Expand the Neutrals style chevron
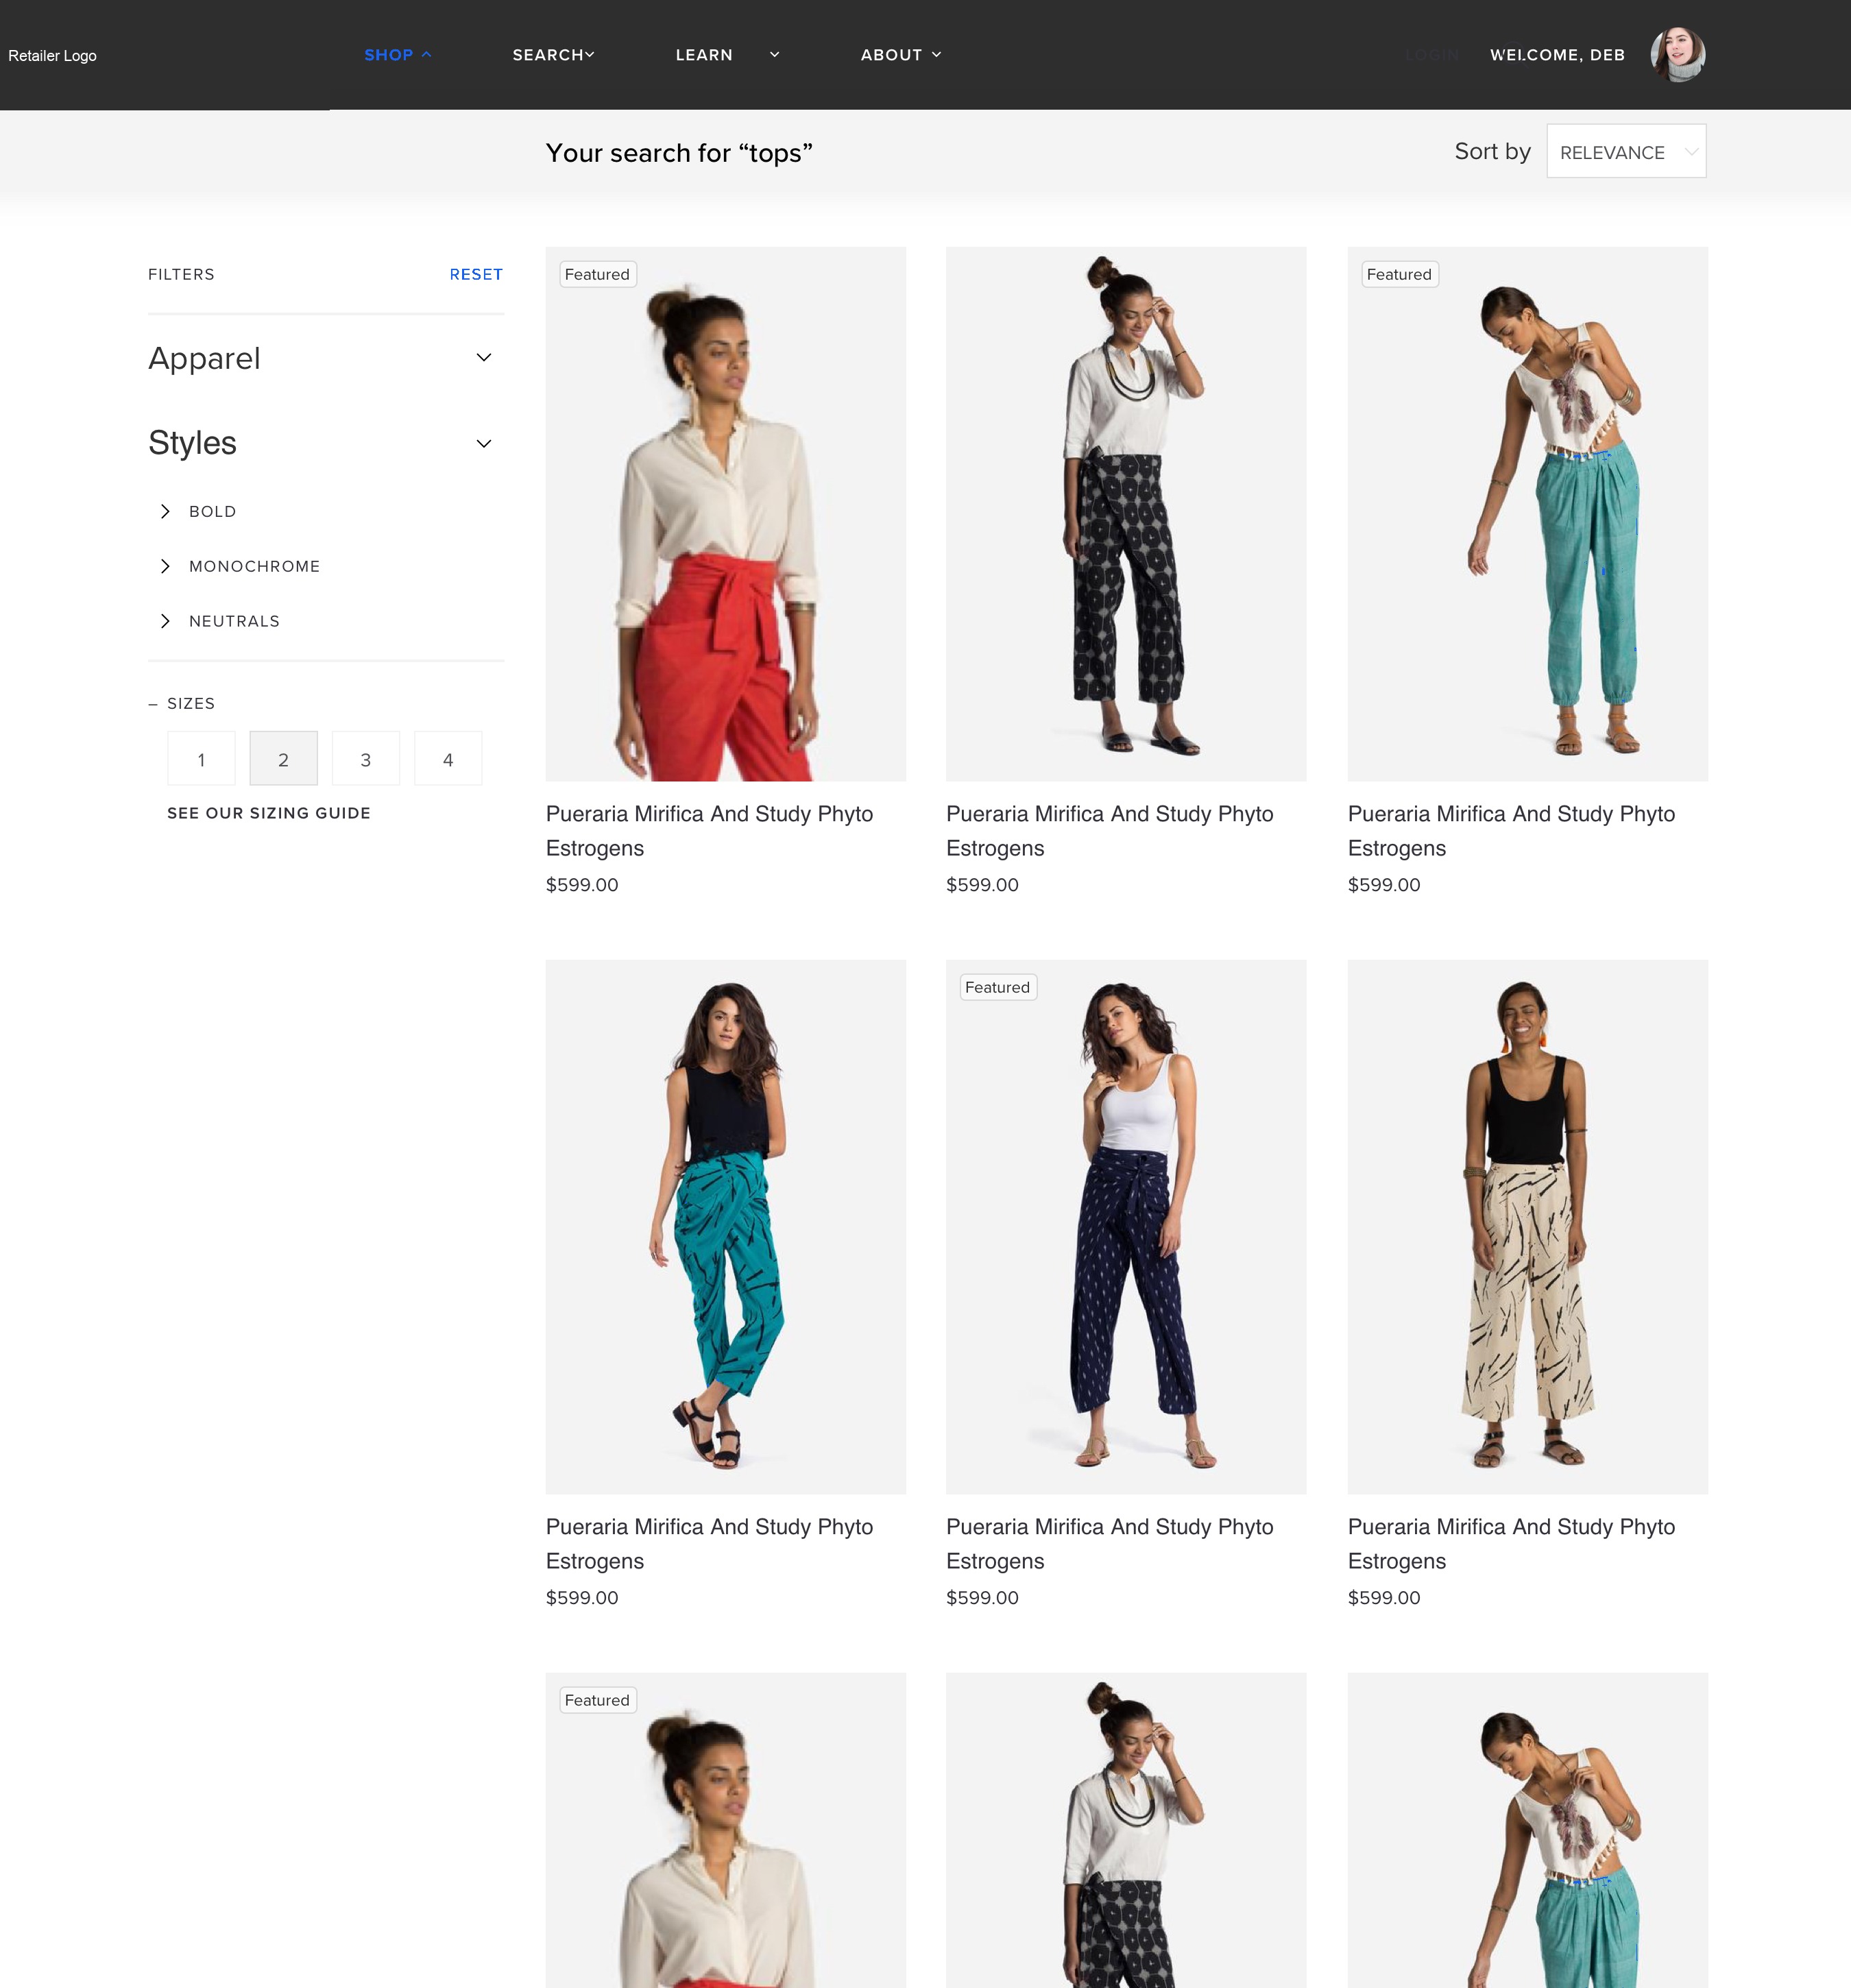This screenshot has width=1851, height=1988. [x=165, y=621]
